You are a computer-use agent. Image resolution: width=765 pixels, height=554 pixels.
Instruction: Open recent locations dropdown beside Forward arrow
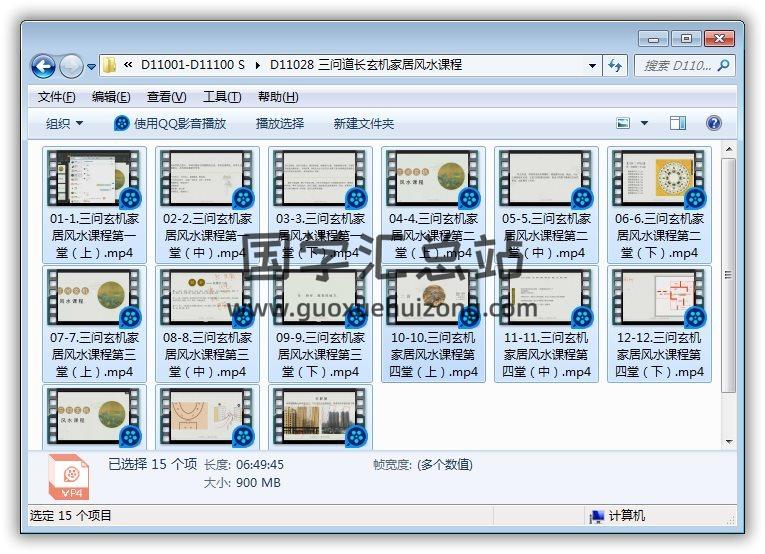coord(91,66)
